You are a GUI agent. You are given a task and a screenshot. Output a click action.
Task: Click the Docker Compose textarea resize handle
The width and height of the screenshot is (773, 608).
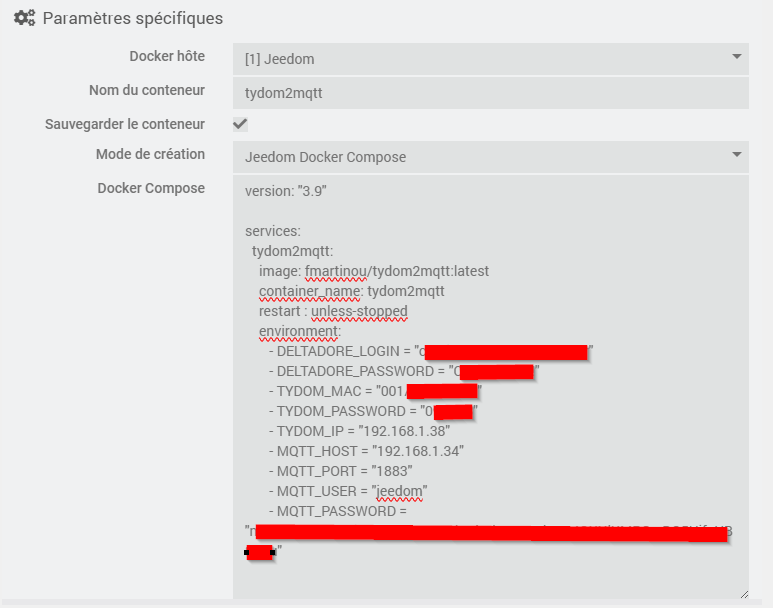[x=742, y=593]
